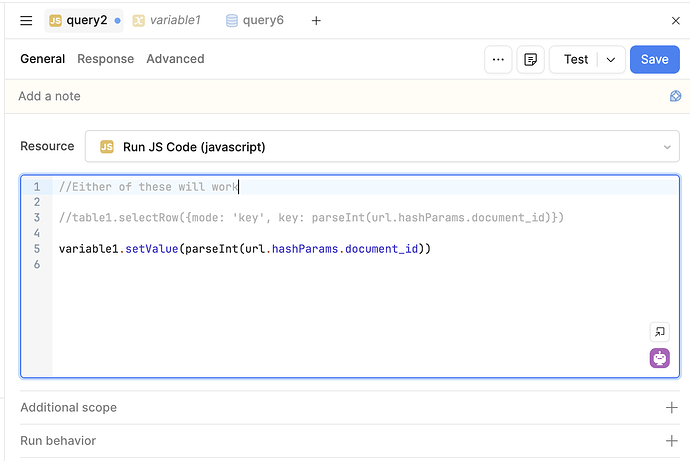Close the query editor panel
Image resolution: width=690 pixels, height=461 pixels.
[674, 20]
